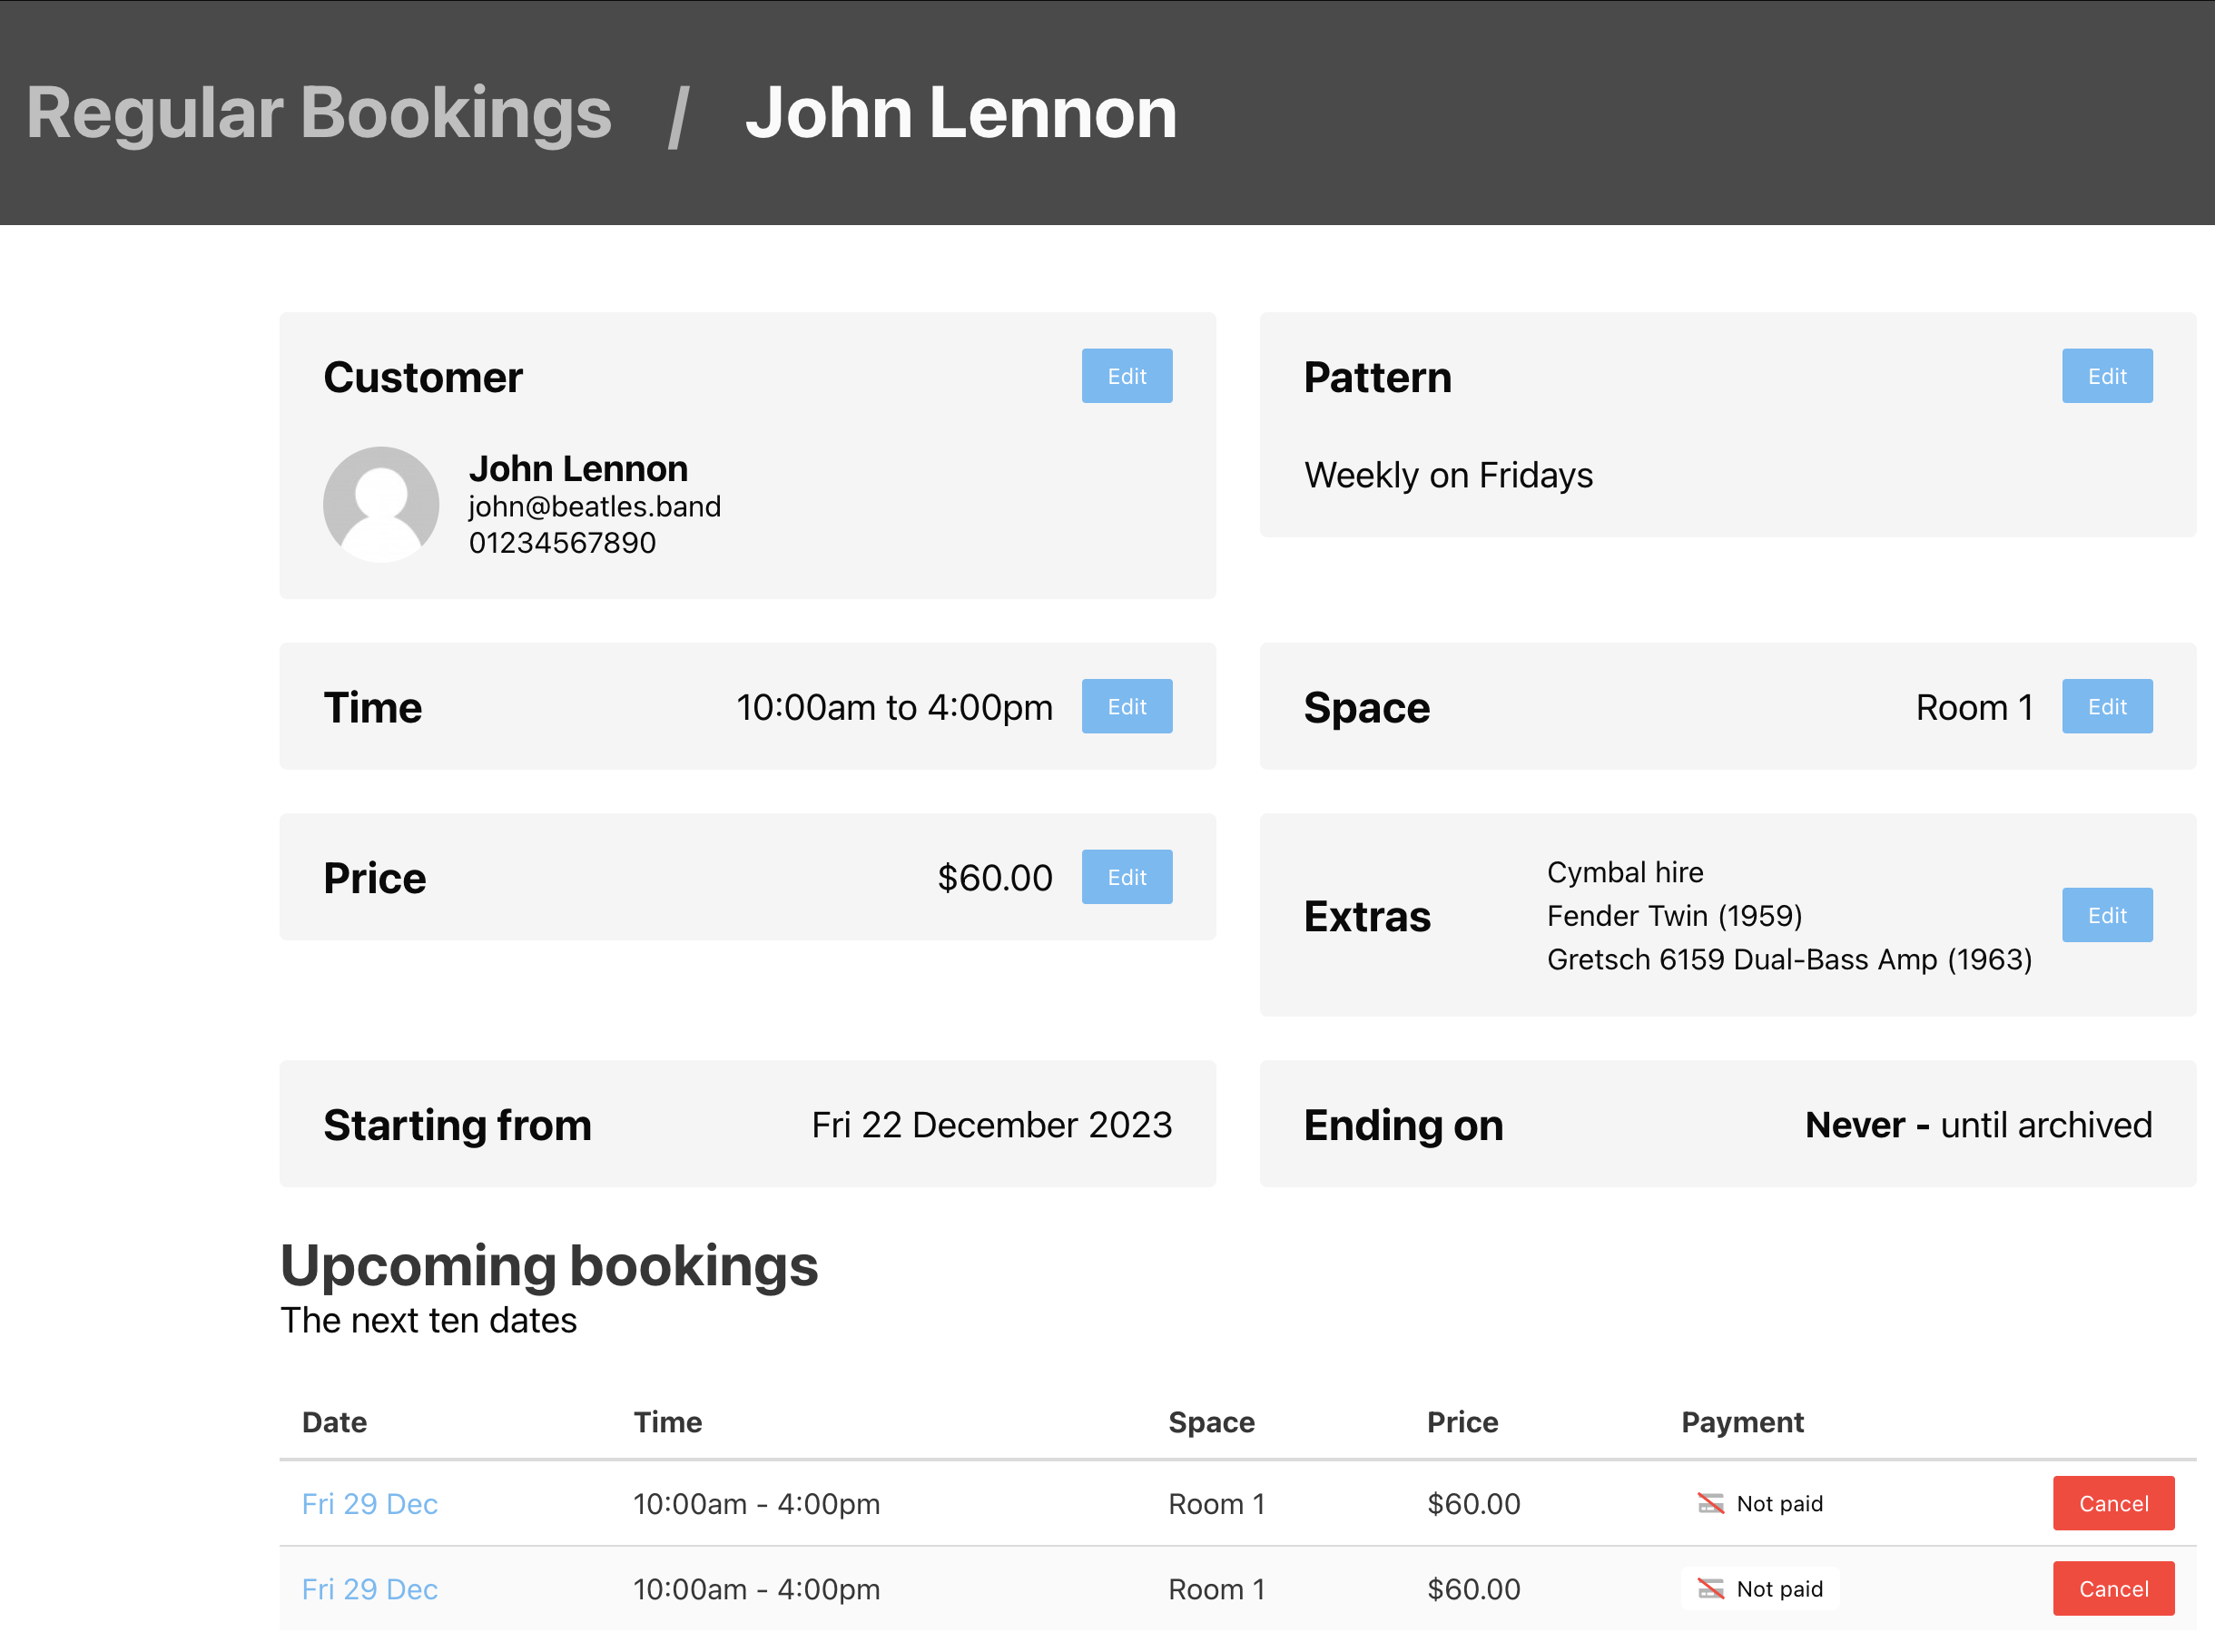Edit the $60.00 Price

tap(1126, 877)
